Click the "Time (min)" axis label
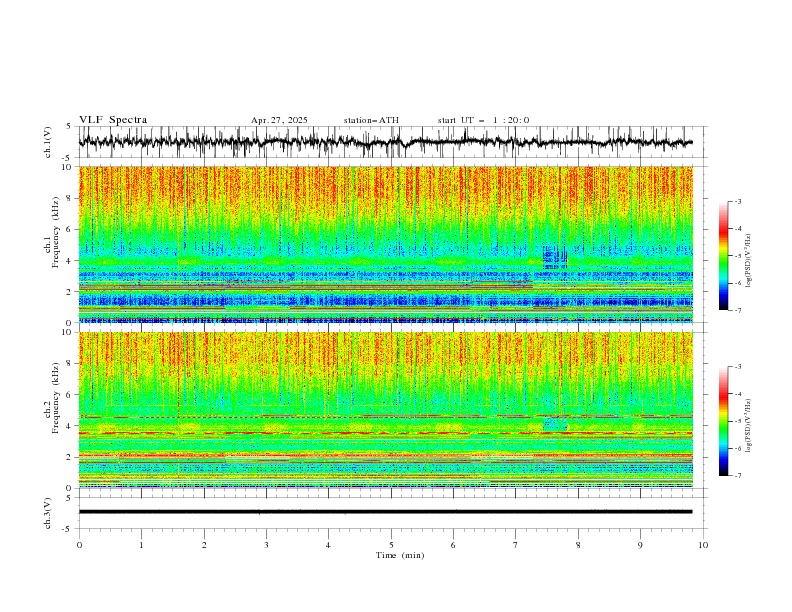Screen dimensions: 792x612 (400, 555)
